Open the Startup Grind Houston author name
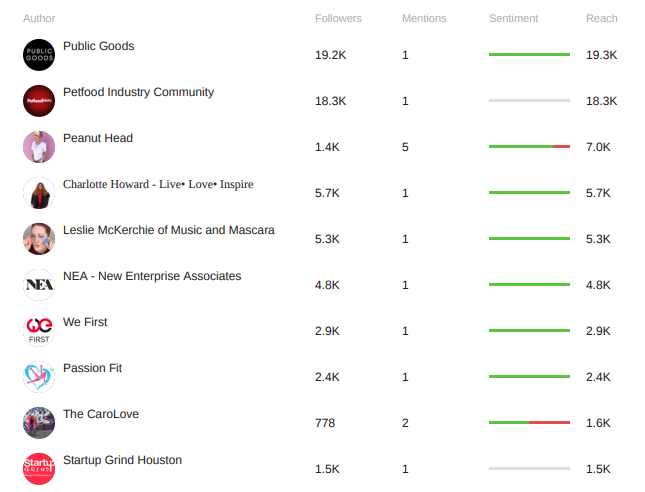Image resolution: width=645 pixels, height=492 pixels. coord(123,460)
